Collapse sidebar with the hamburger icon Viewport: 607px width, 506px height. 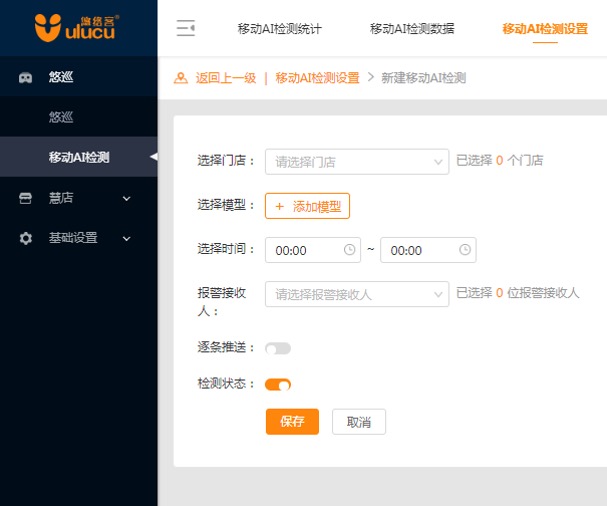(x=186, y=28)
